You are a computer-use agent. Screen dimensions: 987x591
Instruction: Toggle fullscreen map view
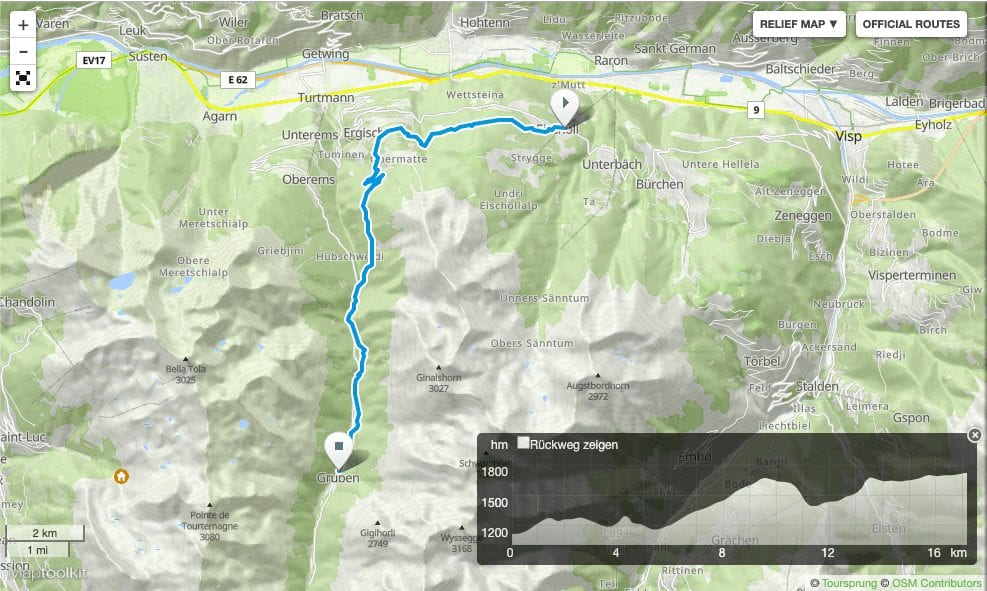(x=23, y=78)
